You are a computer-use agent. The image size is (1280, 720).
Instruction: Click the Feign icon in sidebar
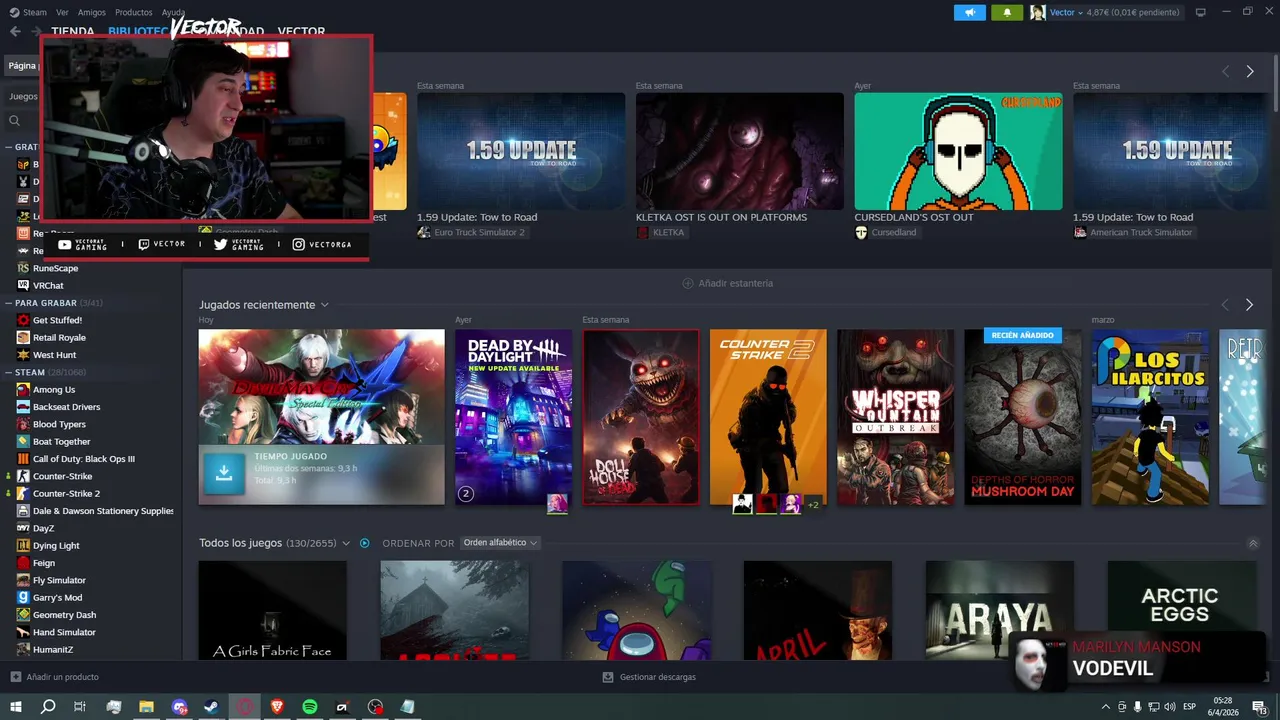pyautogui.click(x=23, y=563)
